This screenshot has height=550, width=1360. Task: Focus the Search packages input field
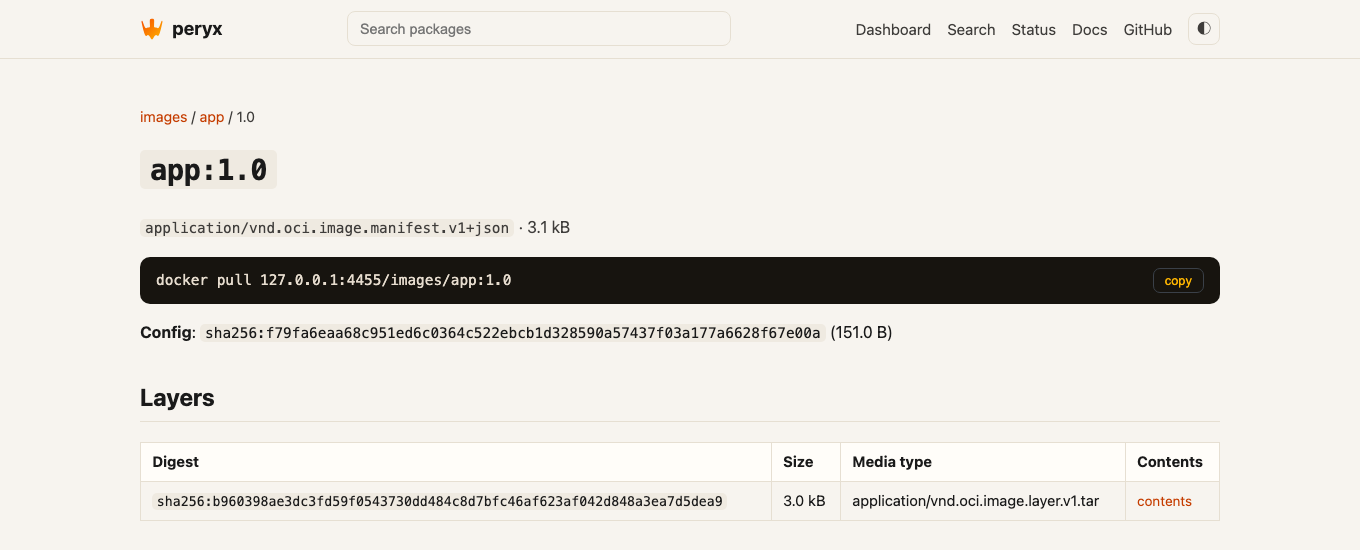(x=539, y=29)
